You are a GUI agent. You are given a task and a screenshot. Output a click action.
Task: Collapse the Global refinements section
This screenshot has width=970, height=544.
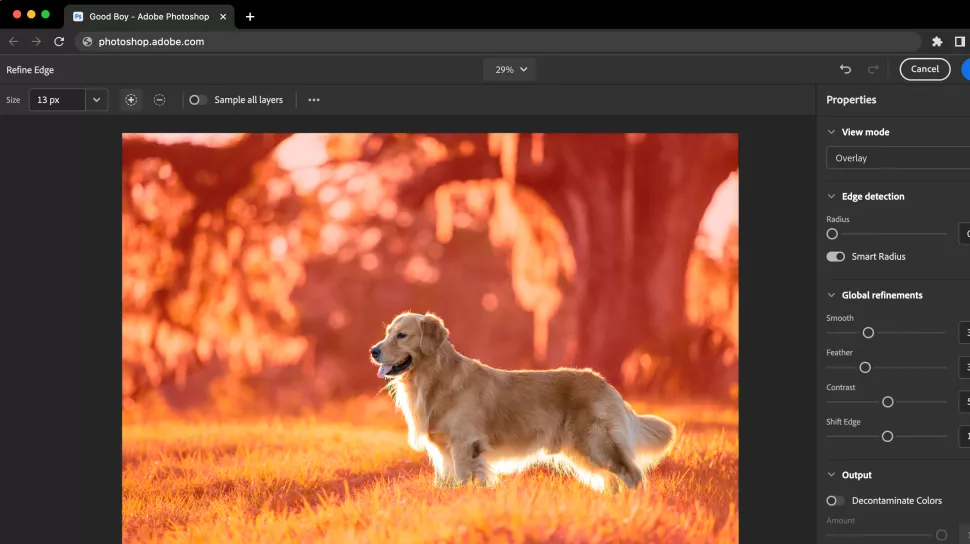click(x=831, y=295)
